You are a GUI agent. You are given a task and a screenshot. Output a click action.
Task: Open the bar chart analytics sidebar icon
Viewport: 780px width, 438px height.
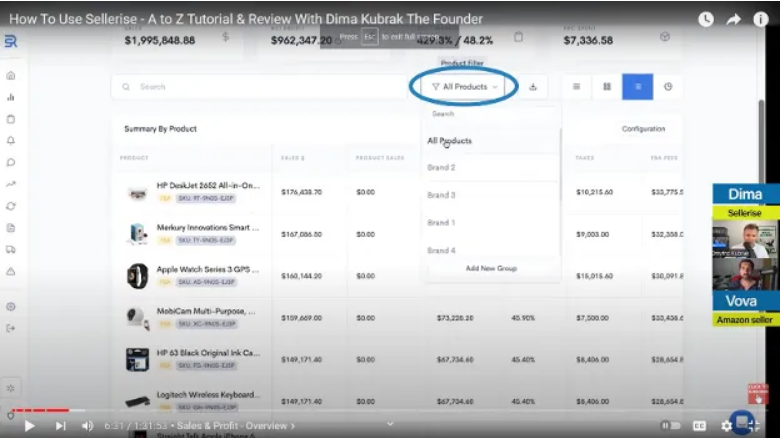point(11,97)
